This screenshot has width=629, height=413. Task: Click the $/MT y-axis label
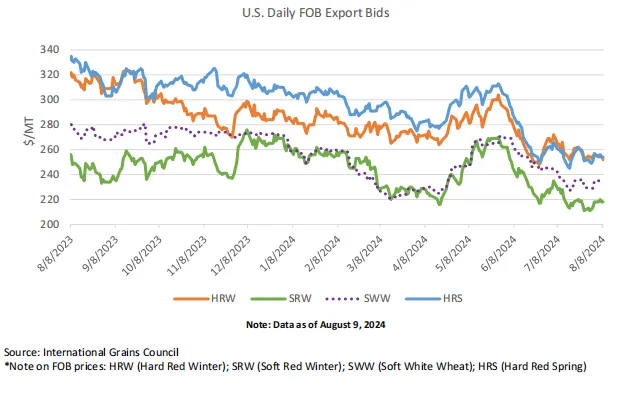29,131
